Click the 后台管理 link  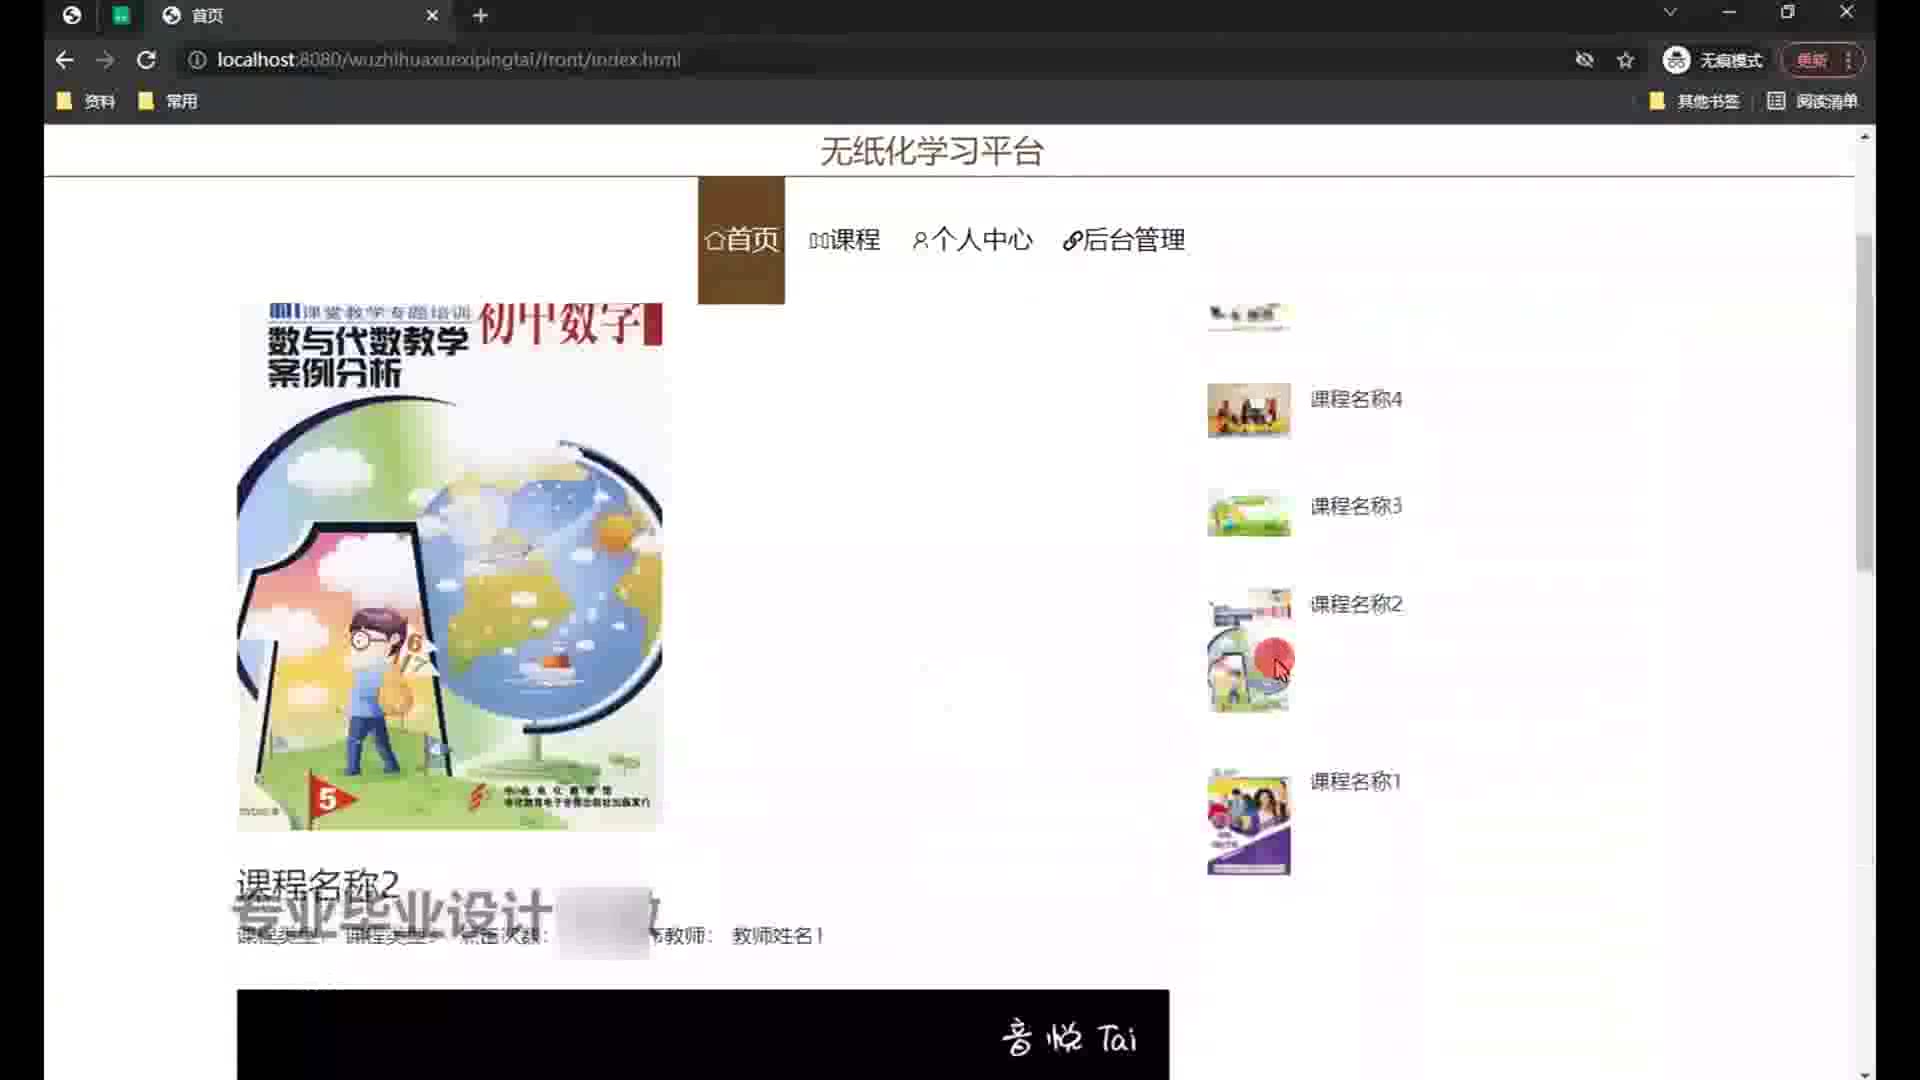[x=1124, y=240]
